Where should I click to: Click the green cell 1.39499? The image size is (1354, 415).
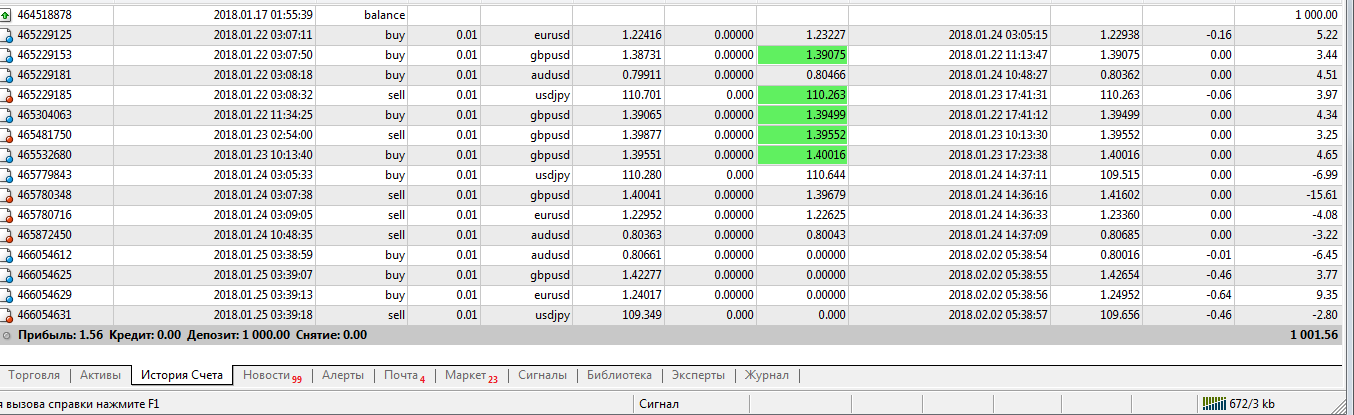802,115
